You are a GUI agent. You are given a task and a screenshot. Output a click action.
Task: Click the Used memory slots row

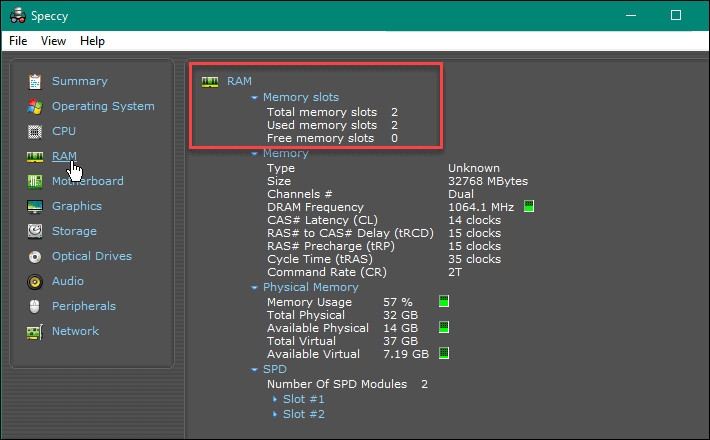tap(332, 125)
